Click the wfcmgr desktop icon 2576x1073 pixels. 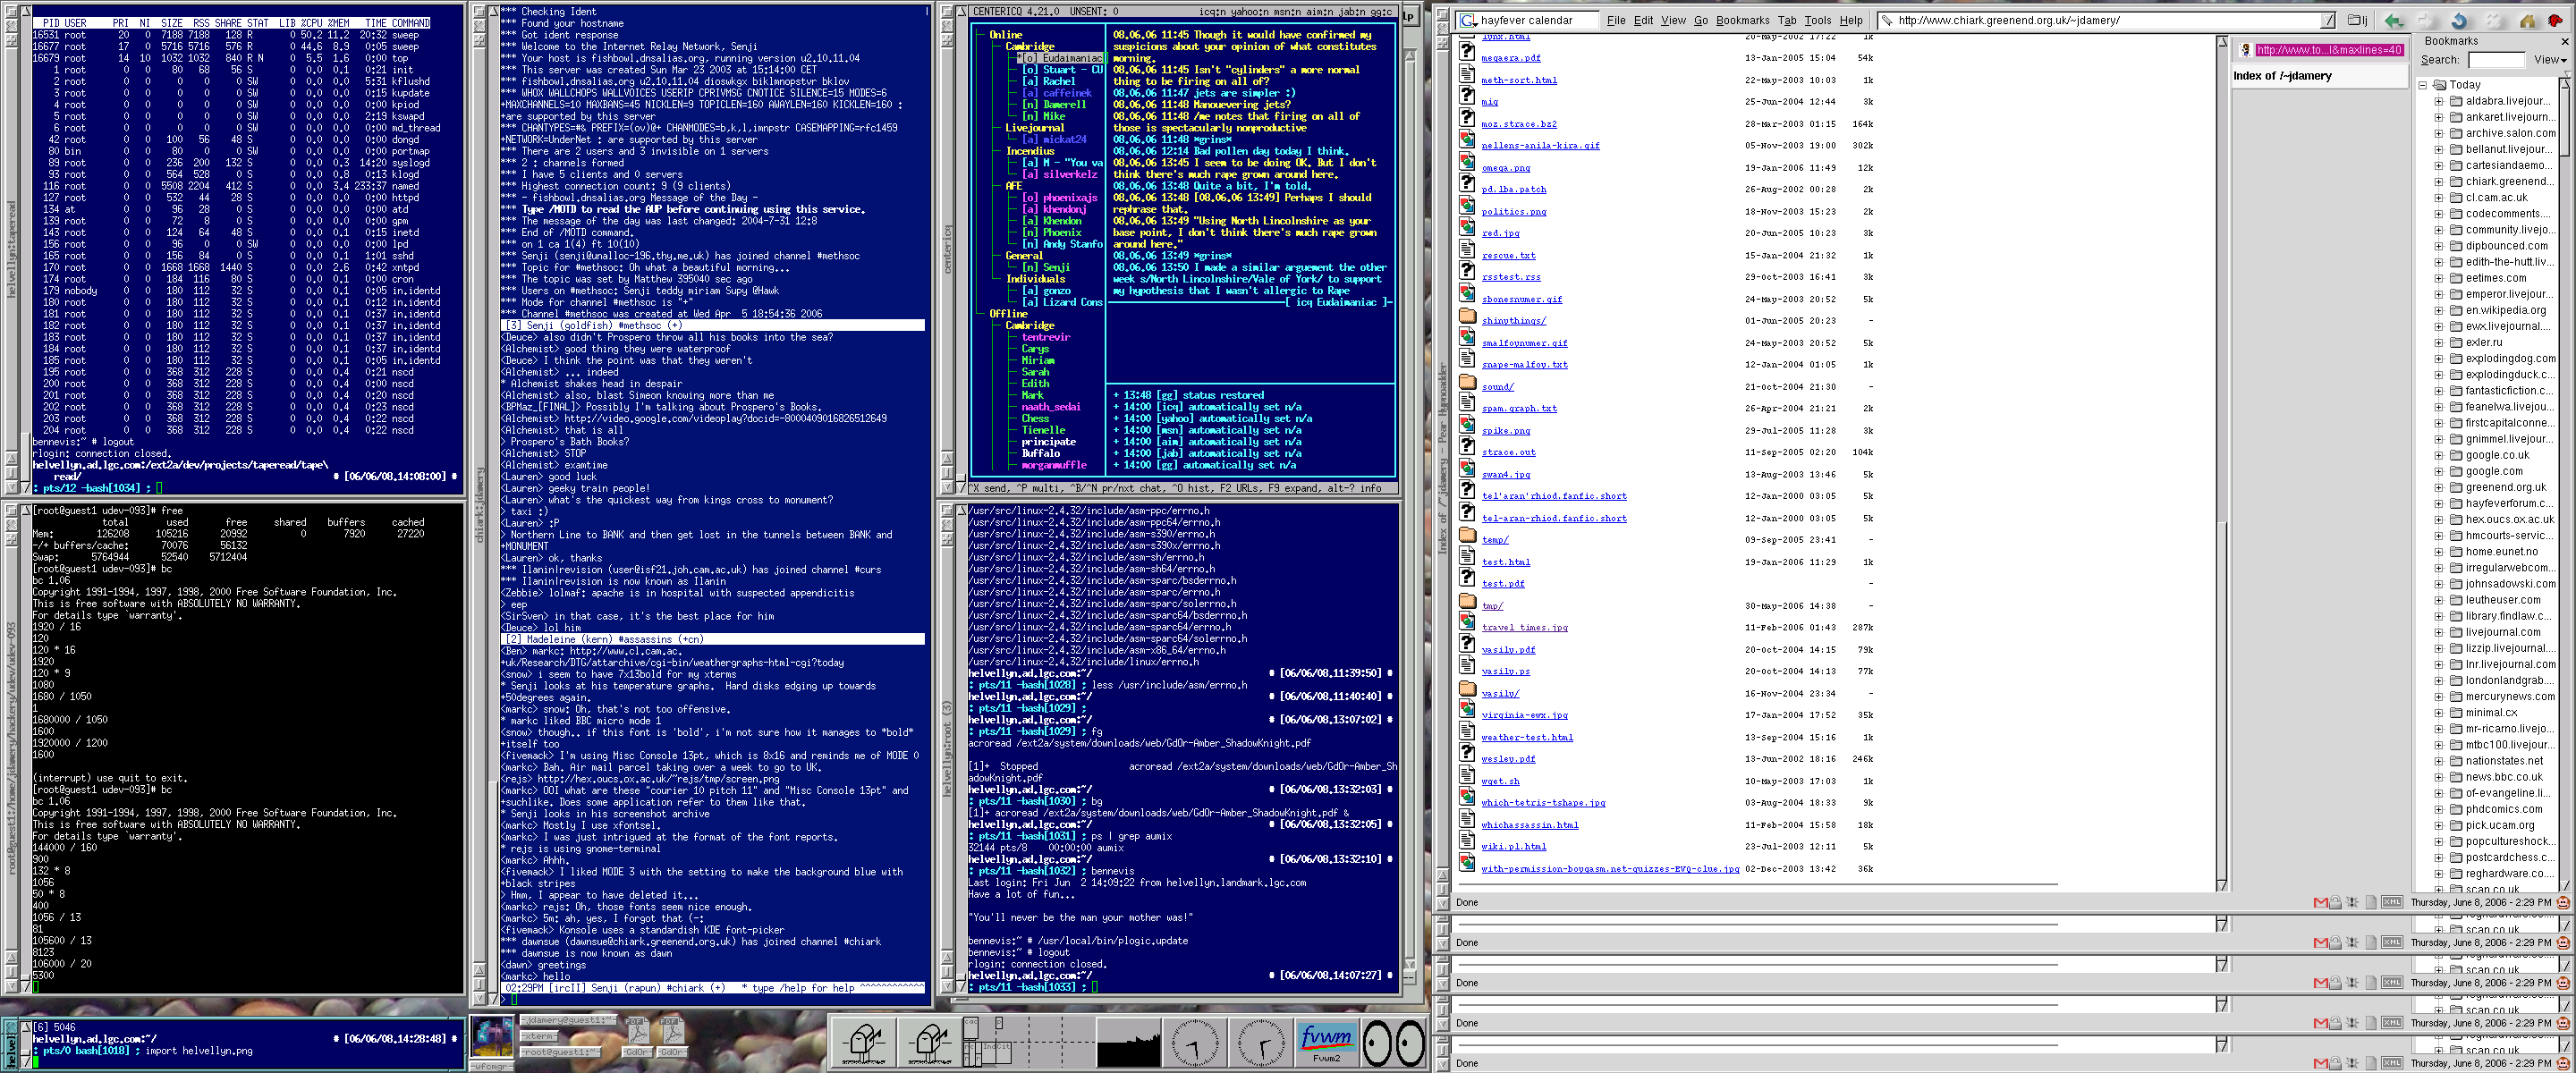pyautogui.click(x=491, y=1037)
